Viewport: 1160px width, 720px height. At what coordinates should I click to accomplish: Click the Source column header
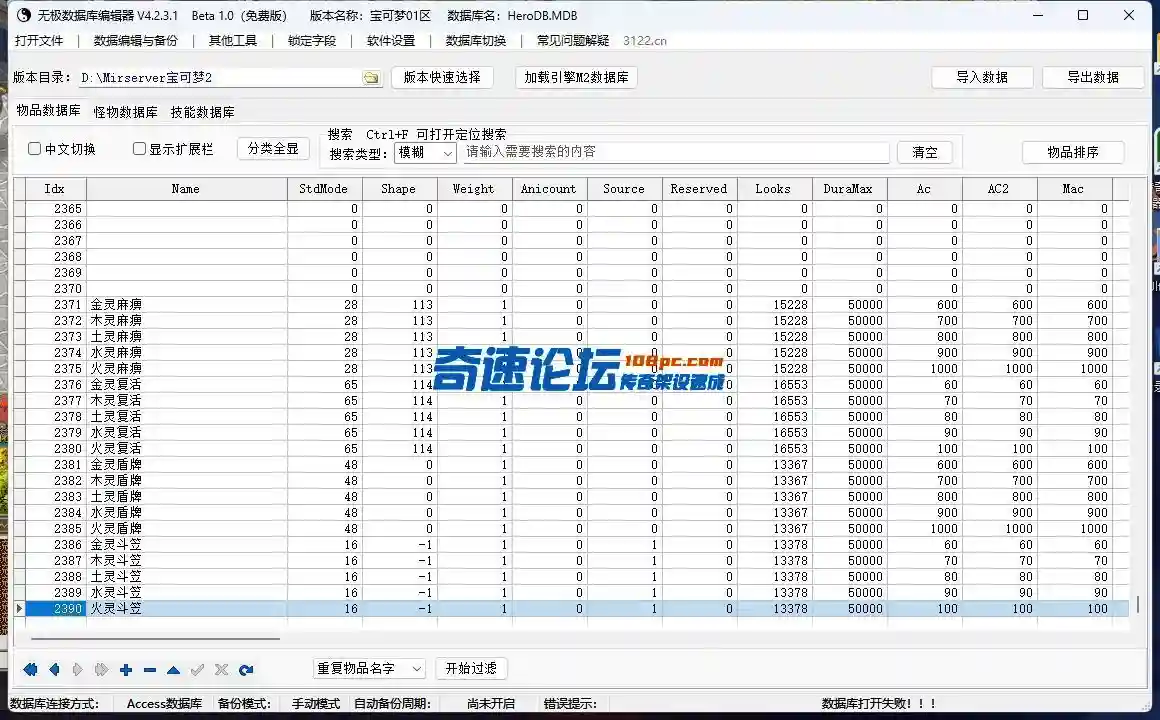tap(624, 189)
